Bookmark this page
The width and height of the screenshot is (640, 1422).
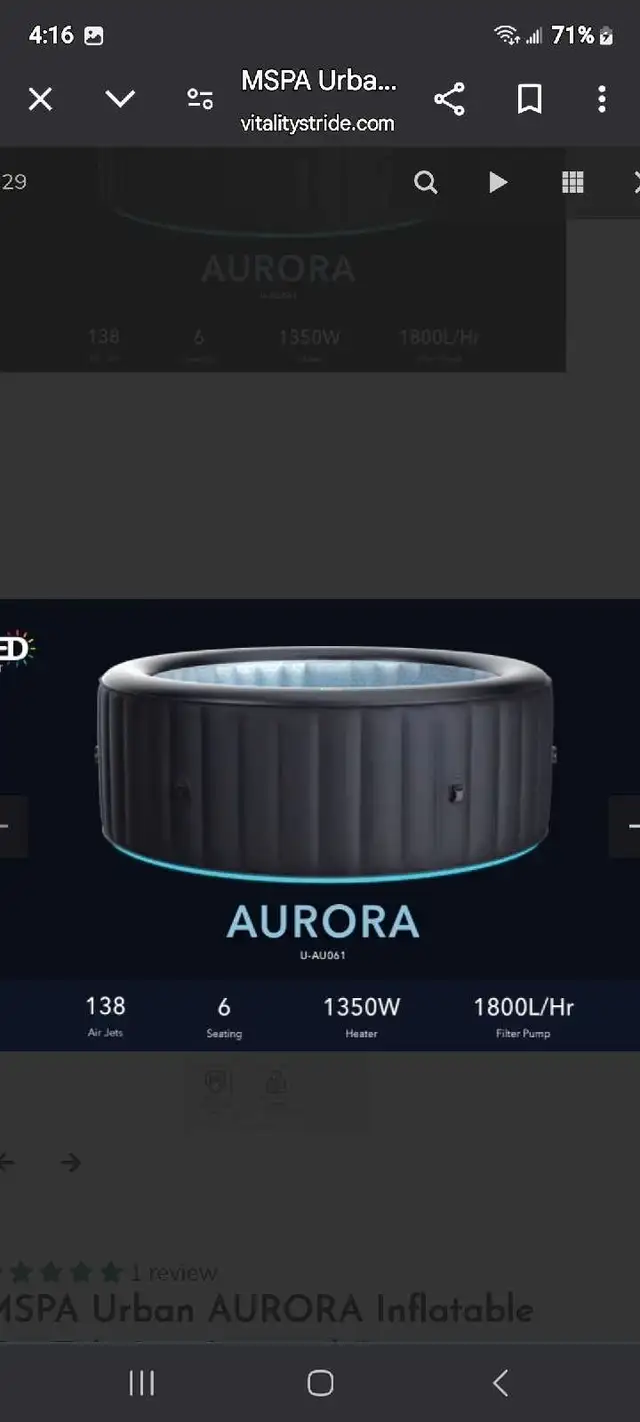point(529,99)
